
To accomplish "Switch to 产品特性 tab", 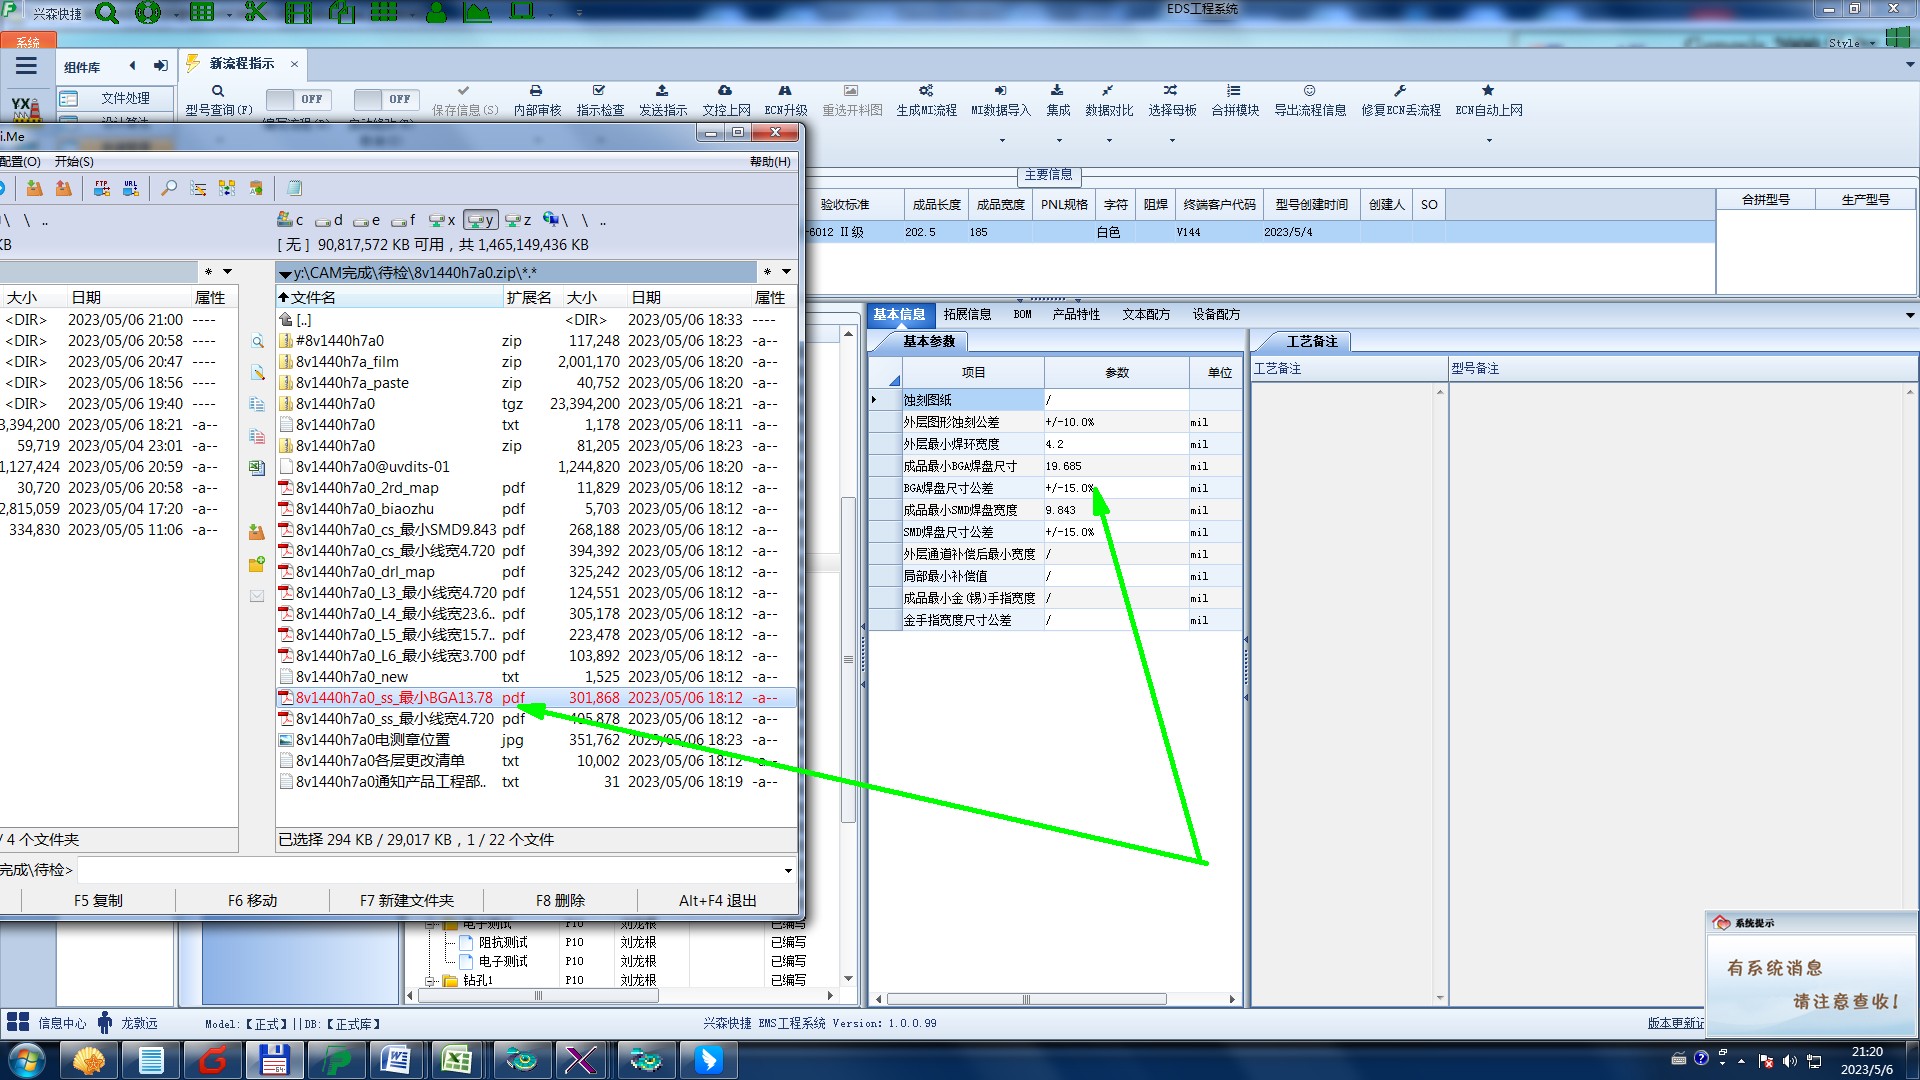I will (1076, 314).
